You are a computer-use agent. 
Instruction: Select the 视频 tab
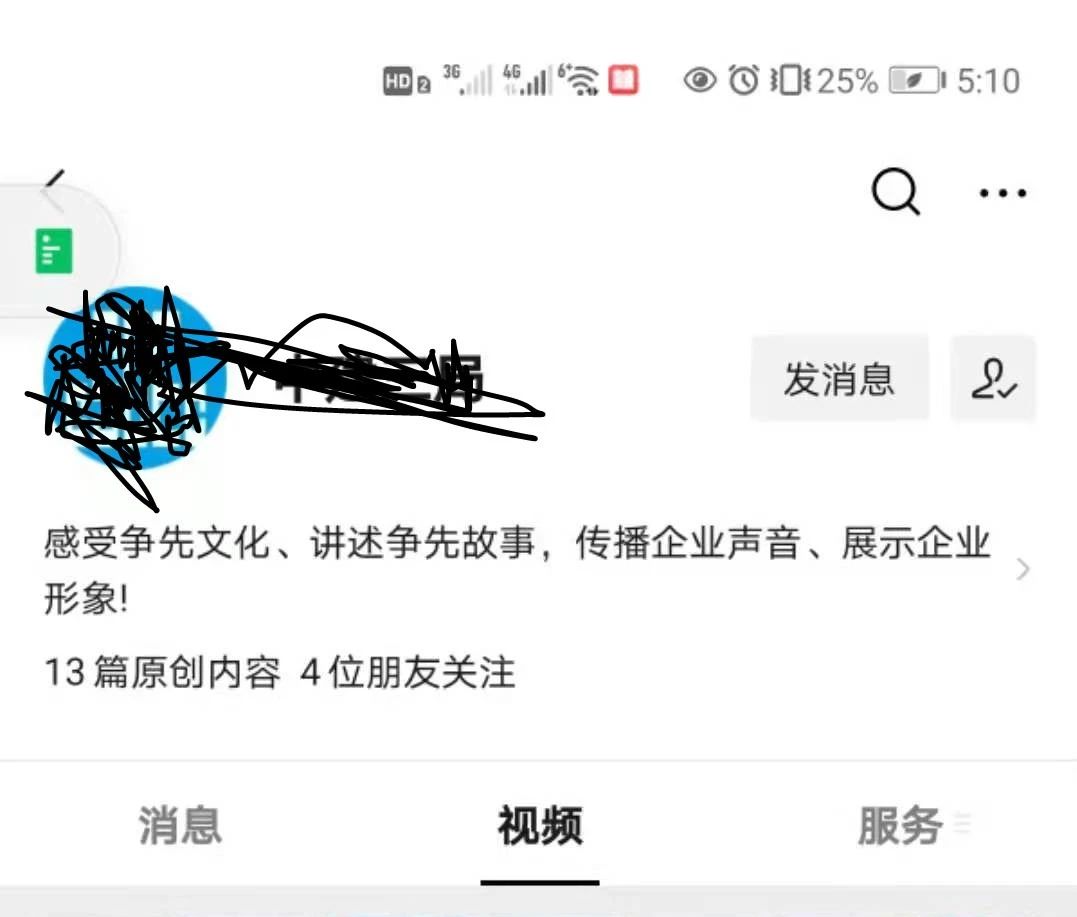[x=540, y=825]
